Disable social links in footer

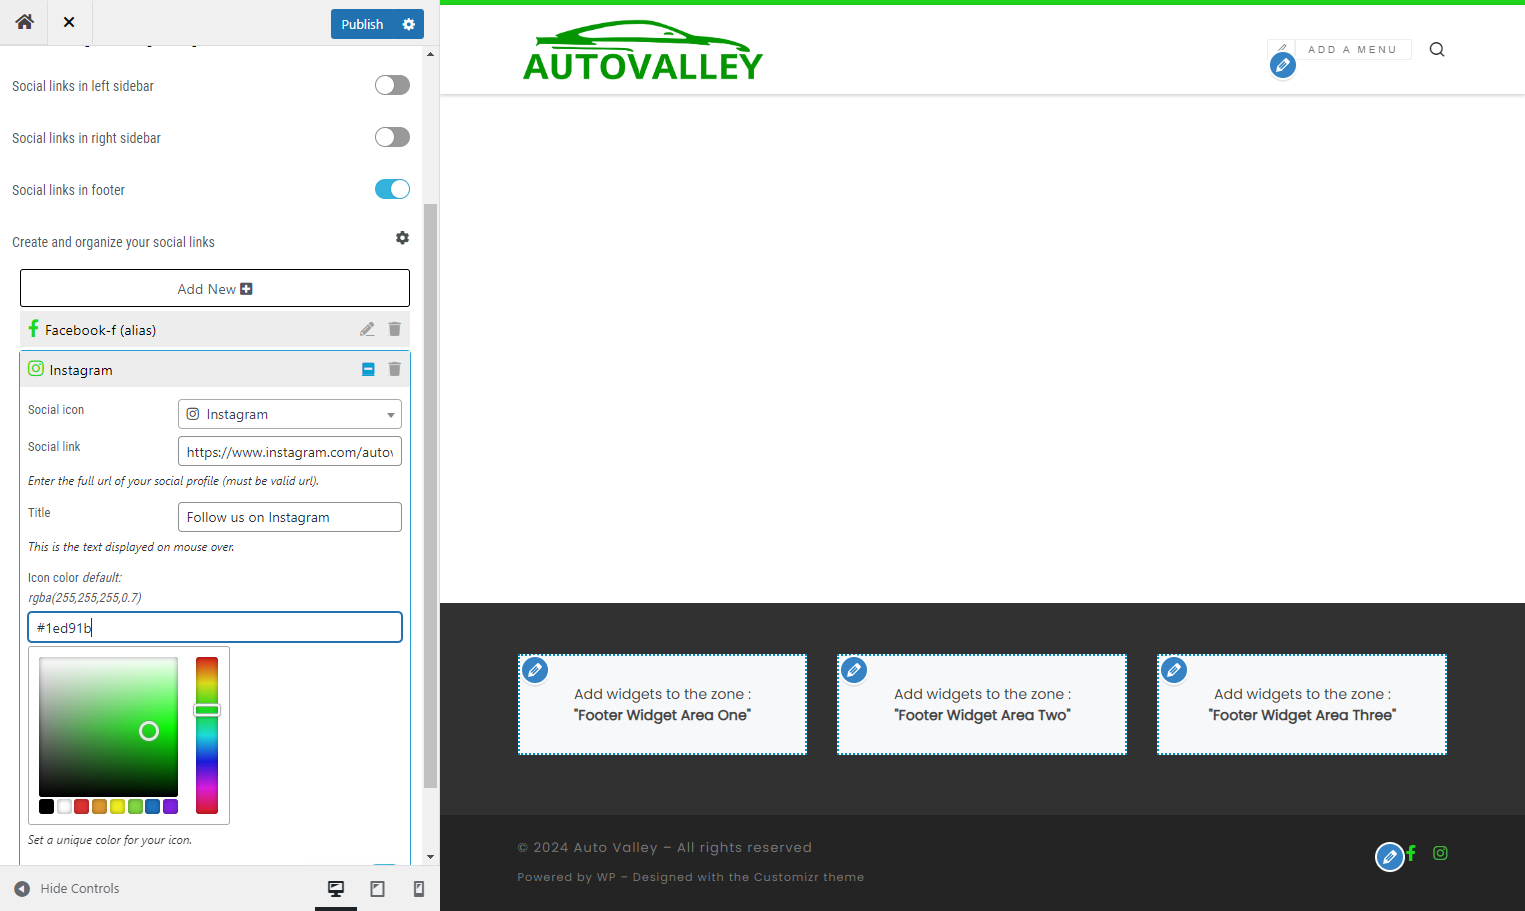[392, 189]
